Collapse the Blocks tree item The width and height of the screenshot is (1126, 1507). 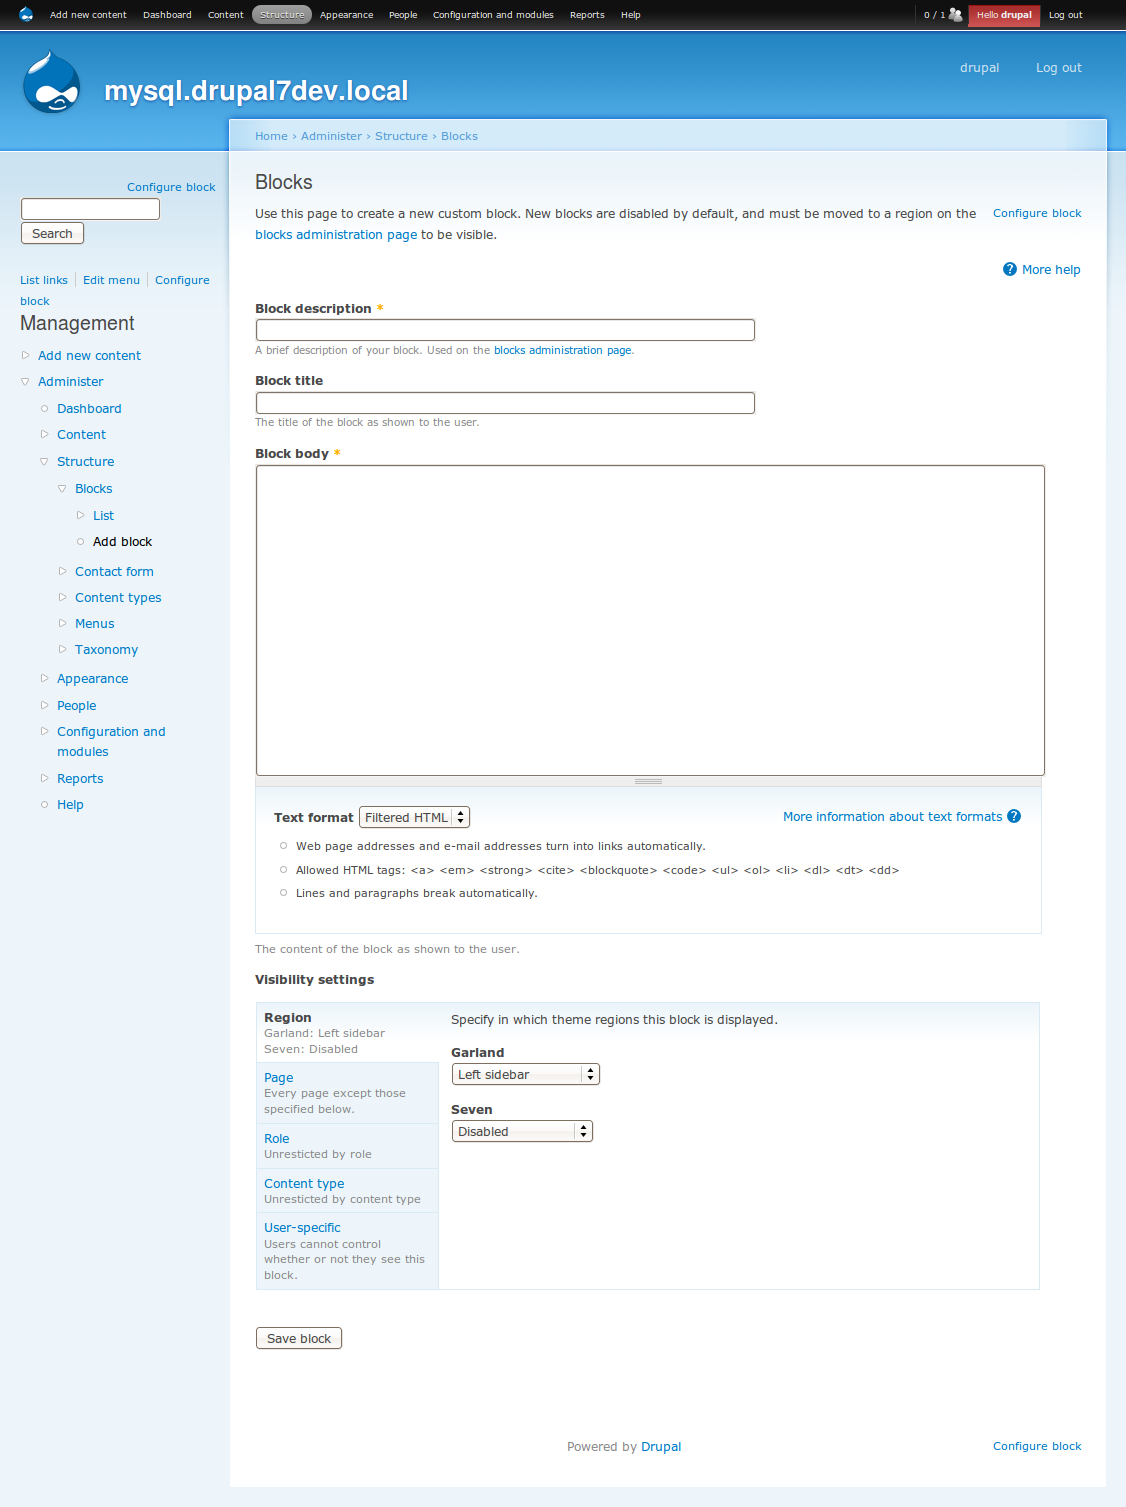pos(62,488)
